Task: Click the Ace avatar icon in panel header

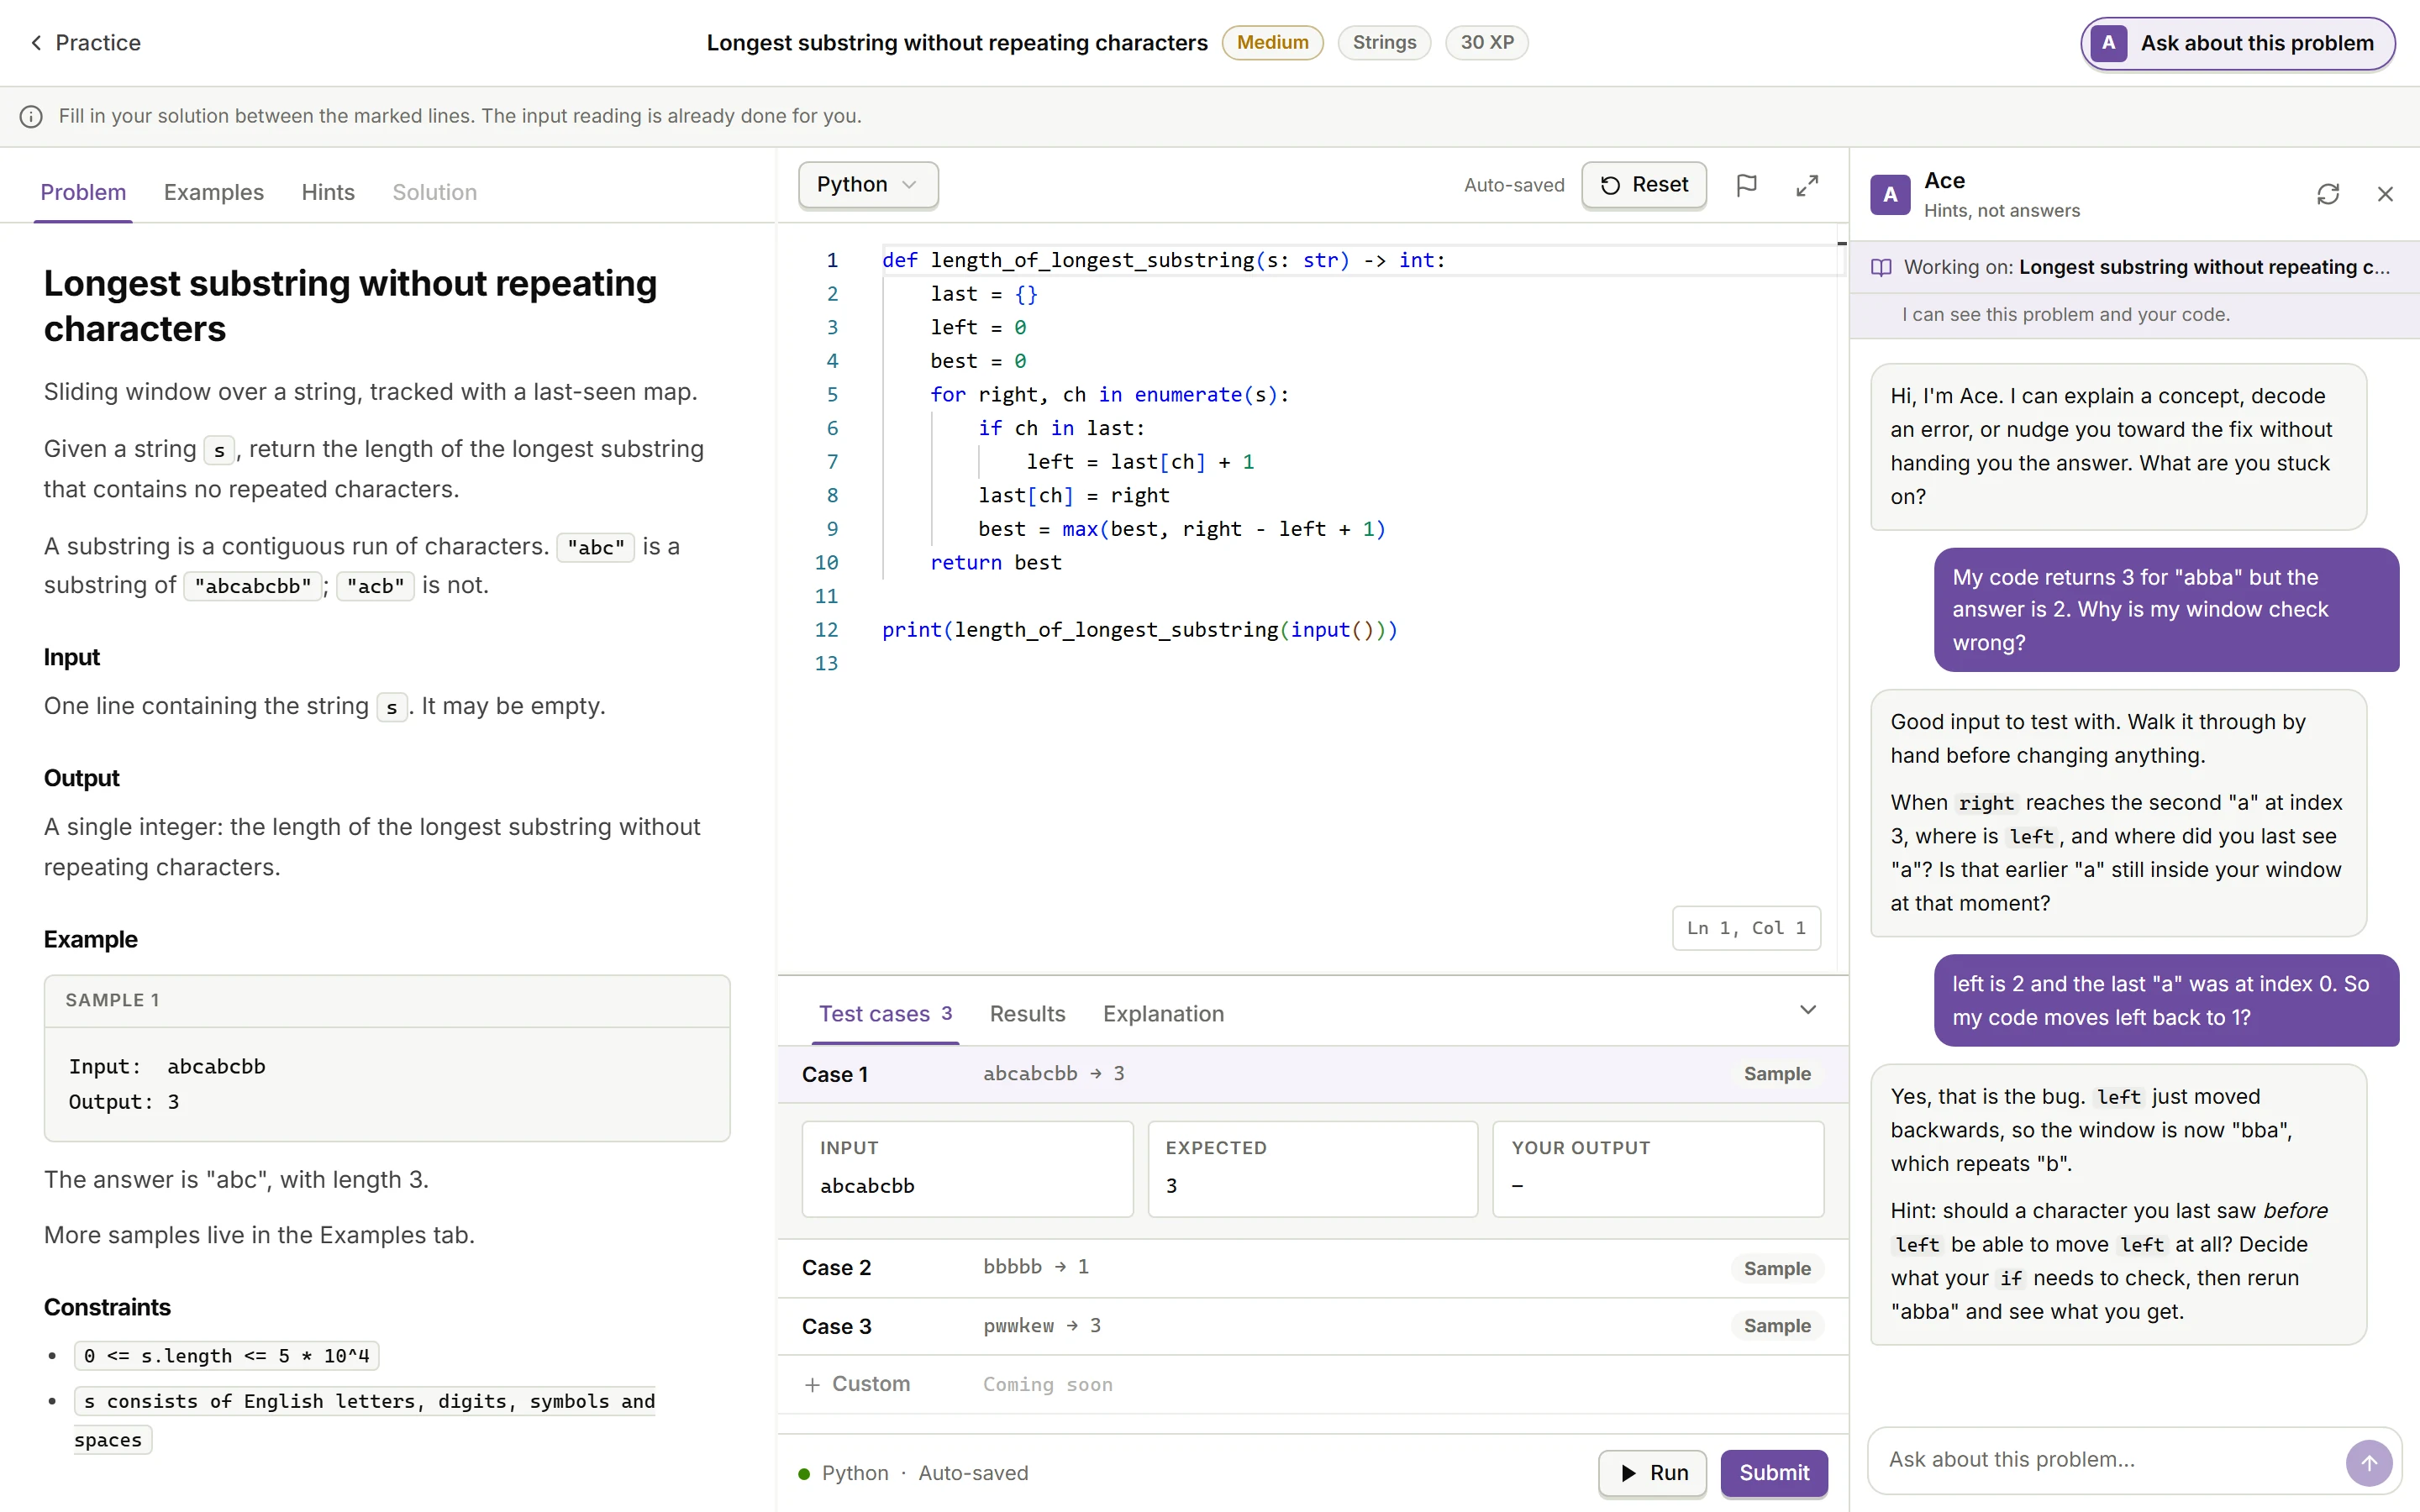Action: coord(1890,195)
